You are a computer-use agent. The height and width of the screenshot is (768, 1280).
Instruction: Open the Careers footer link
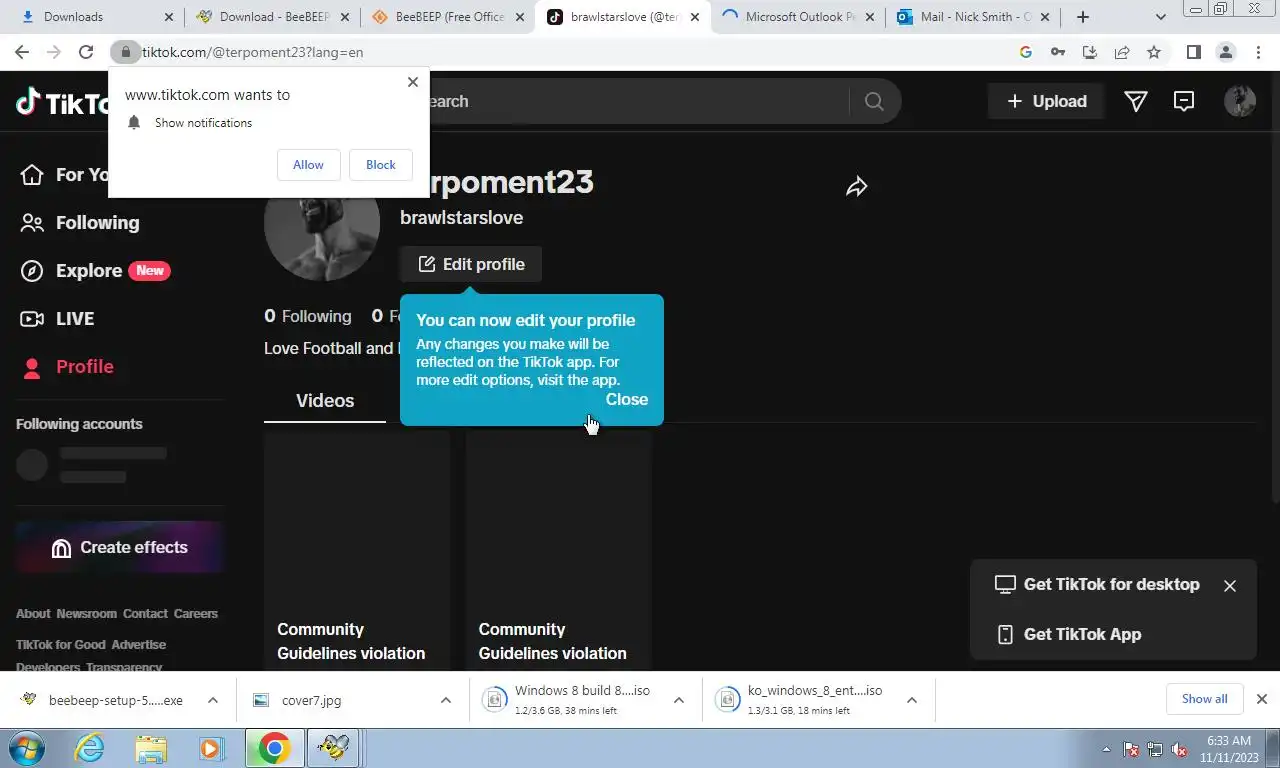(x=196, y=614)
